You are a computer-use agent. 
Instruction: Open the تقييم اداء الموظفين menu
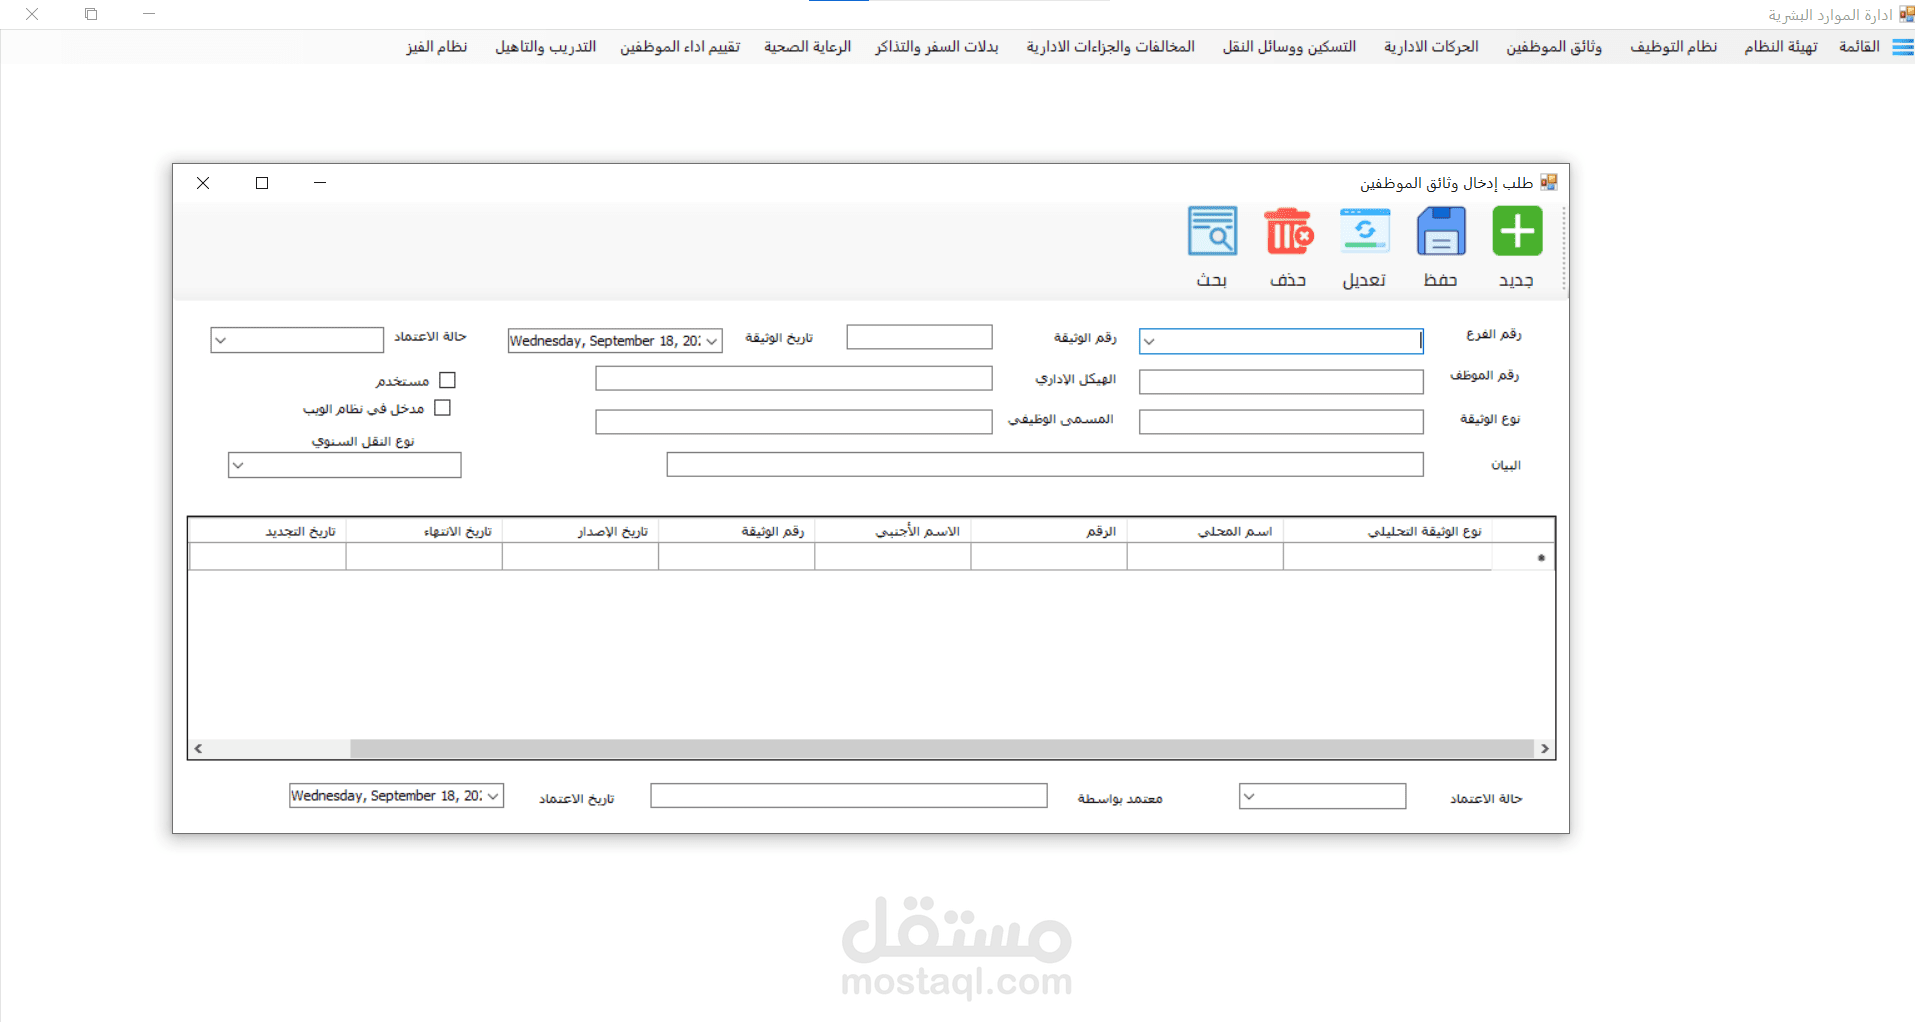[680, 47]
